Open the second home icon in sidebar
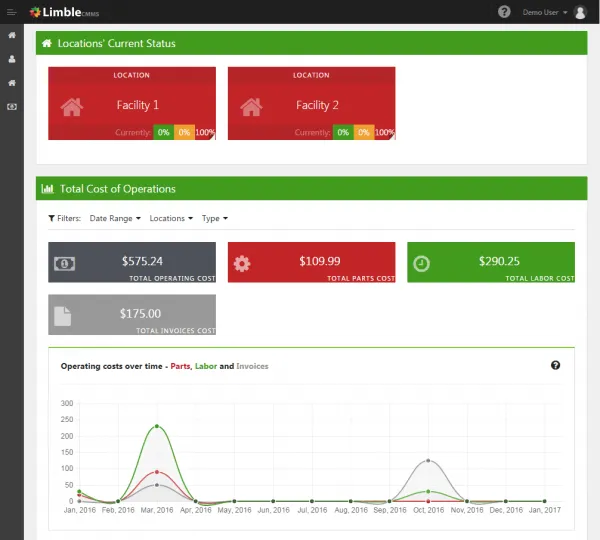 (x=12, y=83)
